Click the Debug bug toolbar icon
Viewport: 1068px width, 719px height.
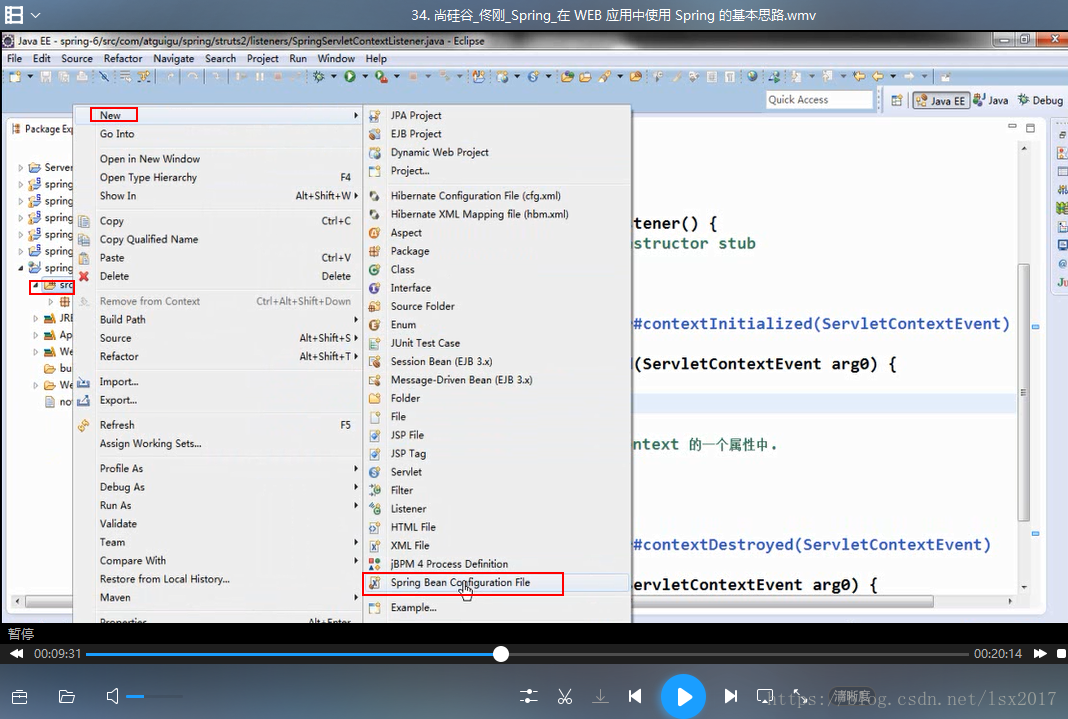319,77
